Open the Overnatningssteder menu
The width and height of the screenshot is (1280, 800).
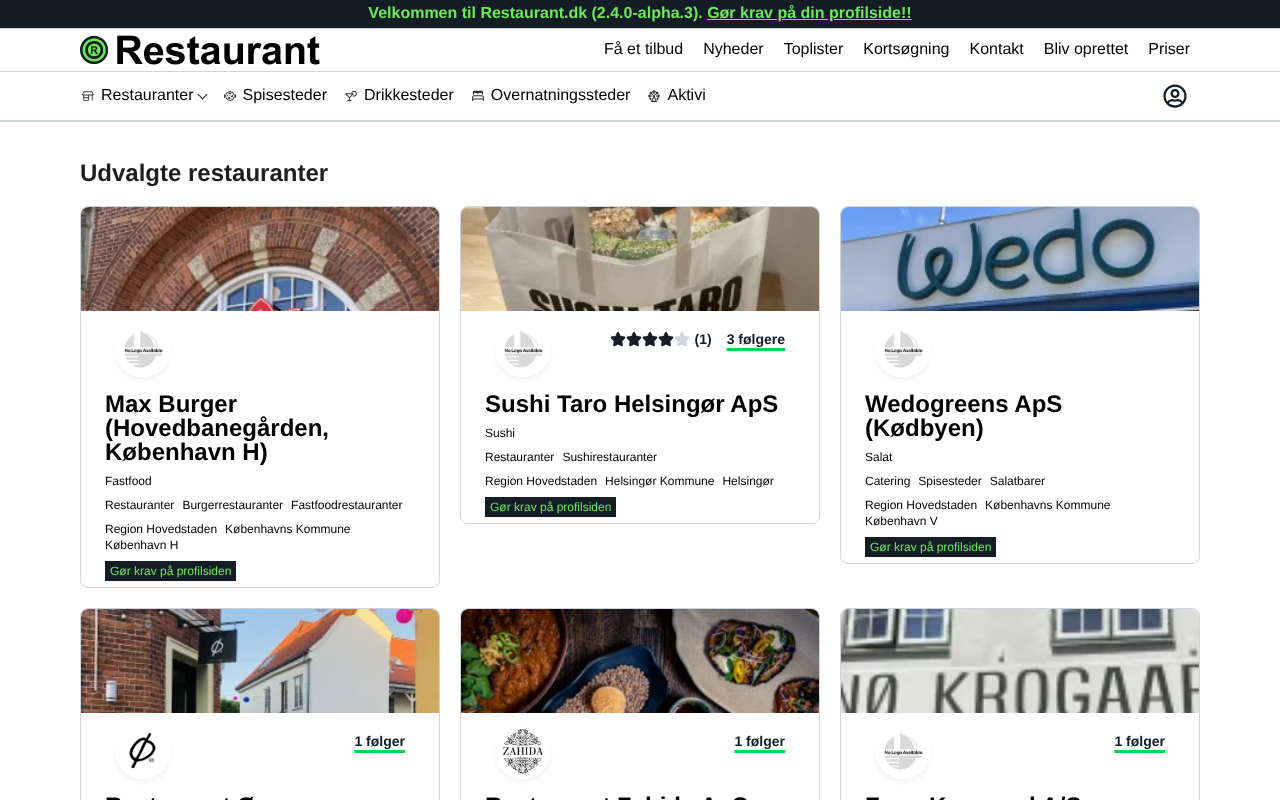(560, 95)
